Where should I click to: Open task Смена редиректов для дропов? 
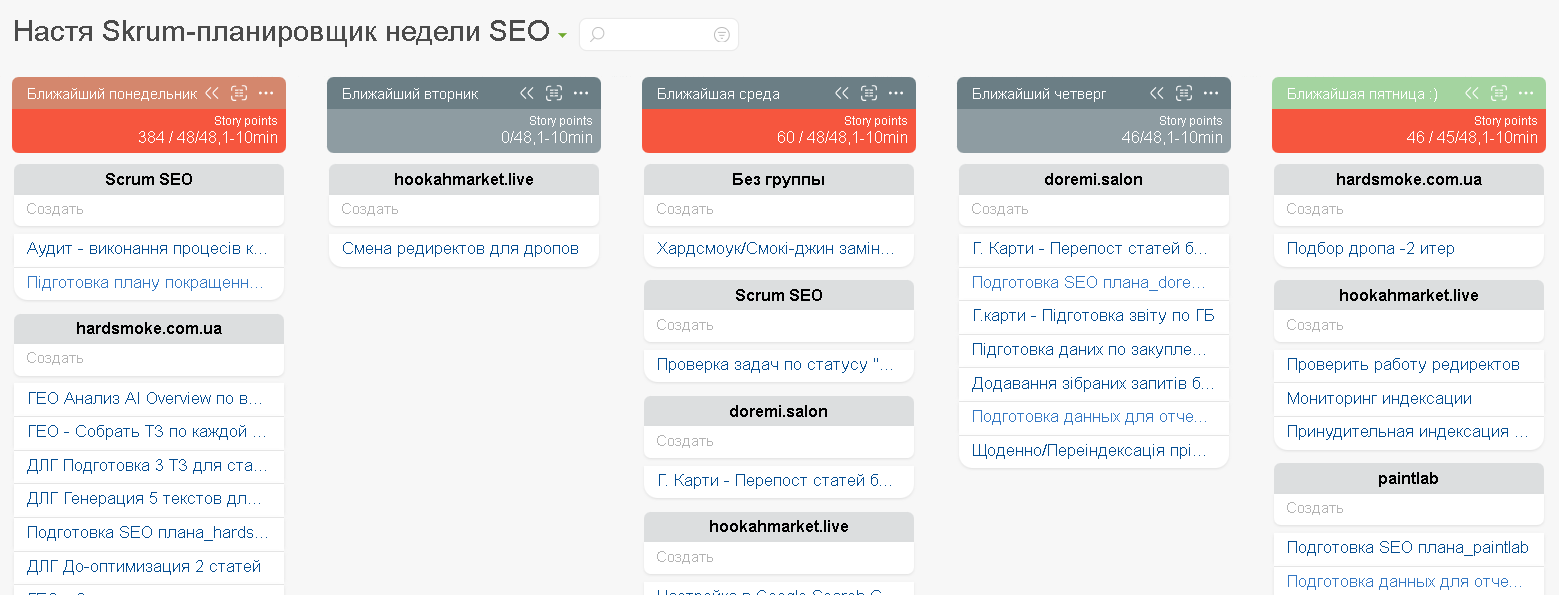click(460, 248)
